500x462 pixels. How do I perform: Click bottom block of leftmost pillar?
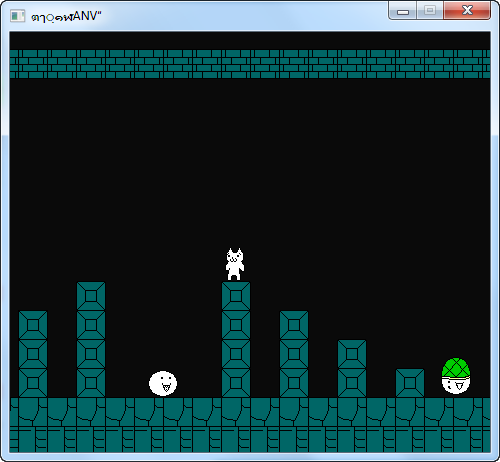[x=33, y=383]
